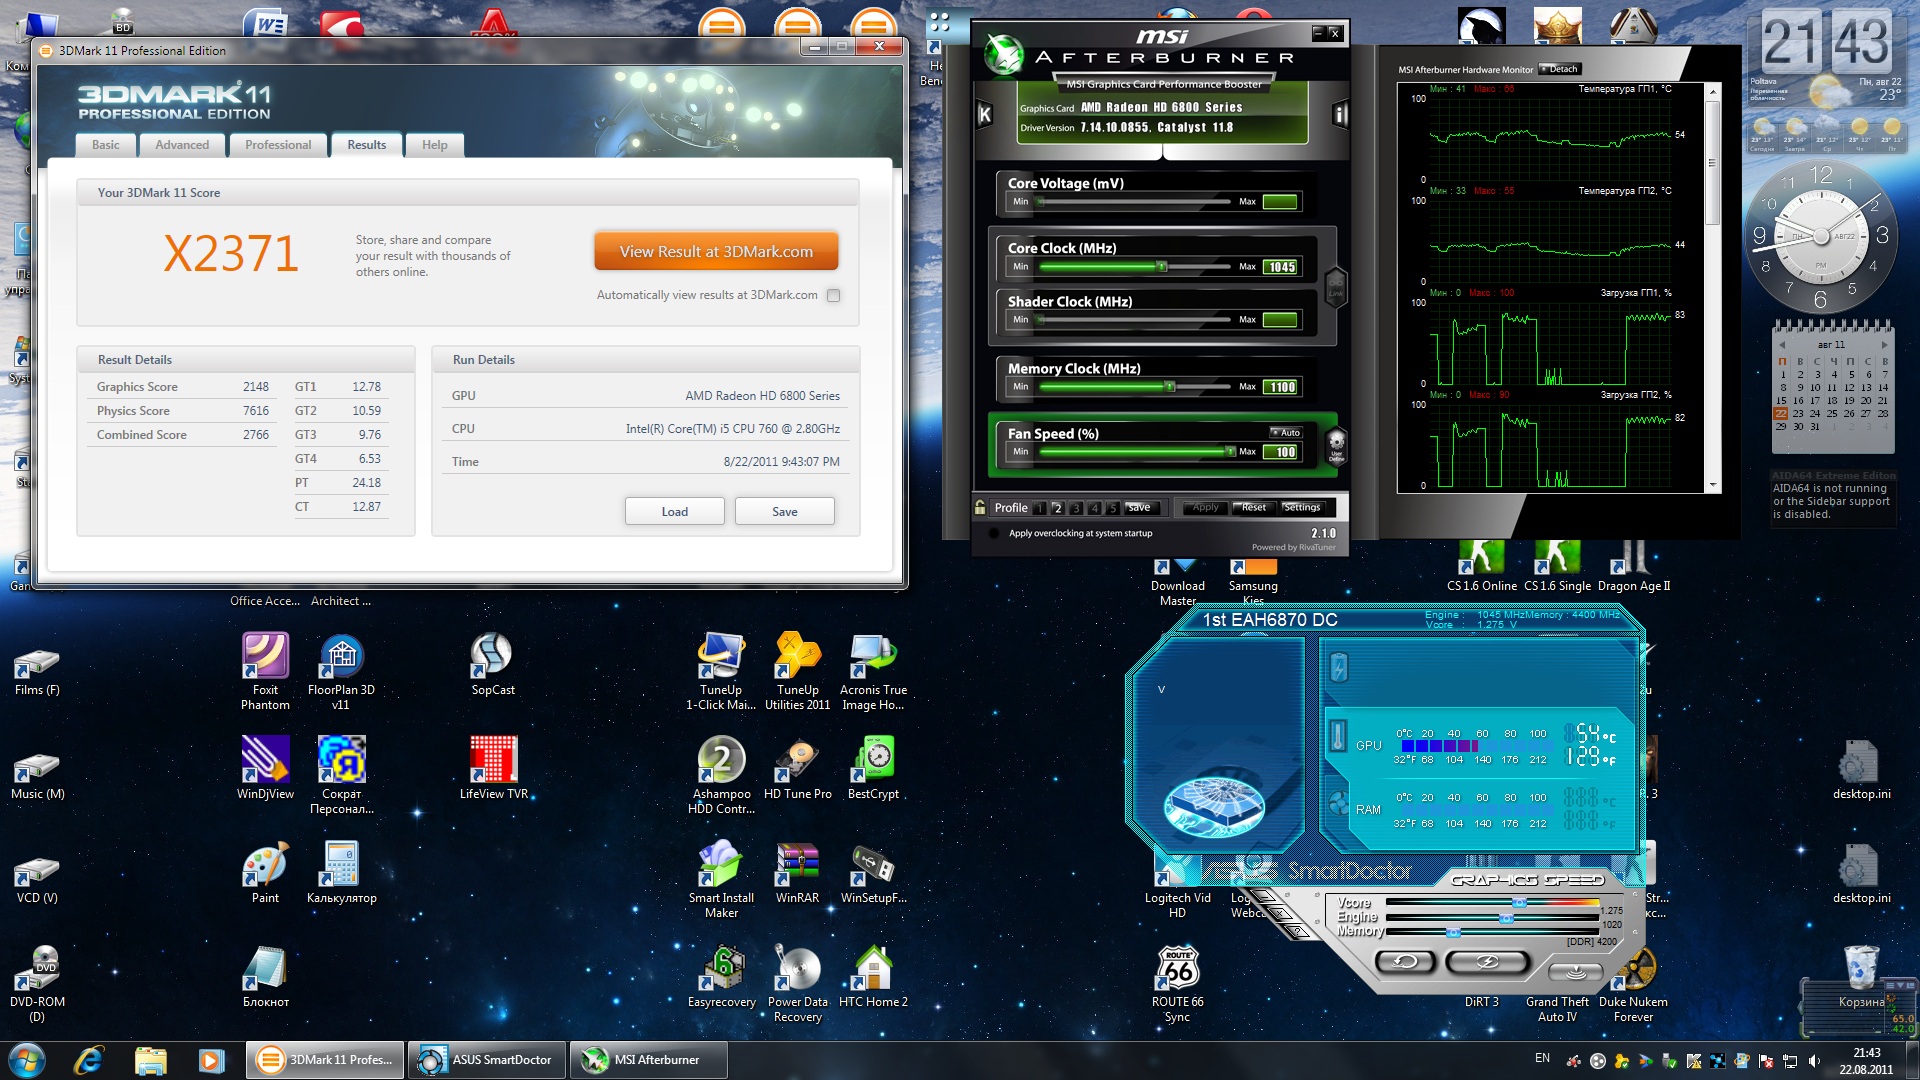Open the Advanced tab in 3DMark
1920x1080 pixels.
[182, 145]
